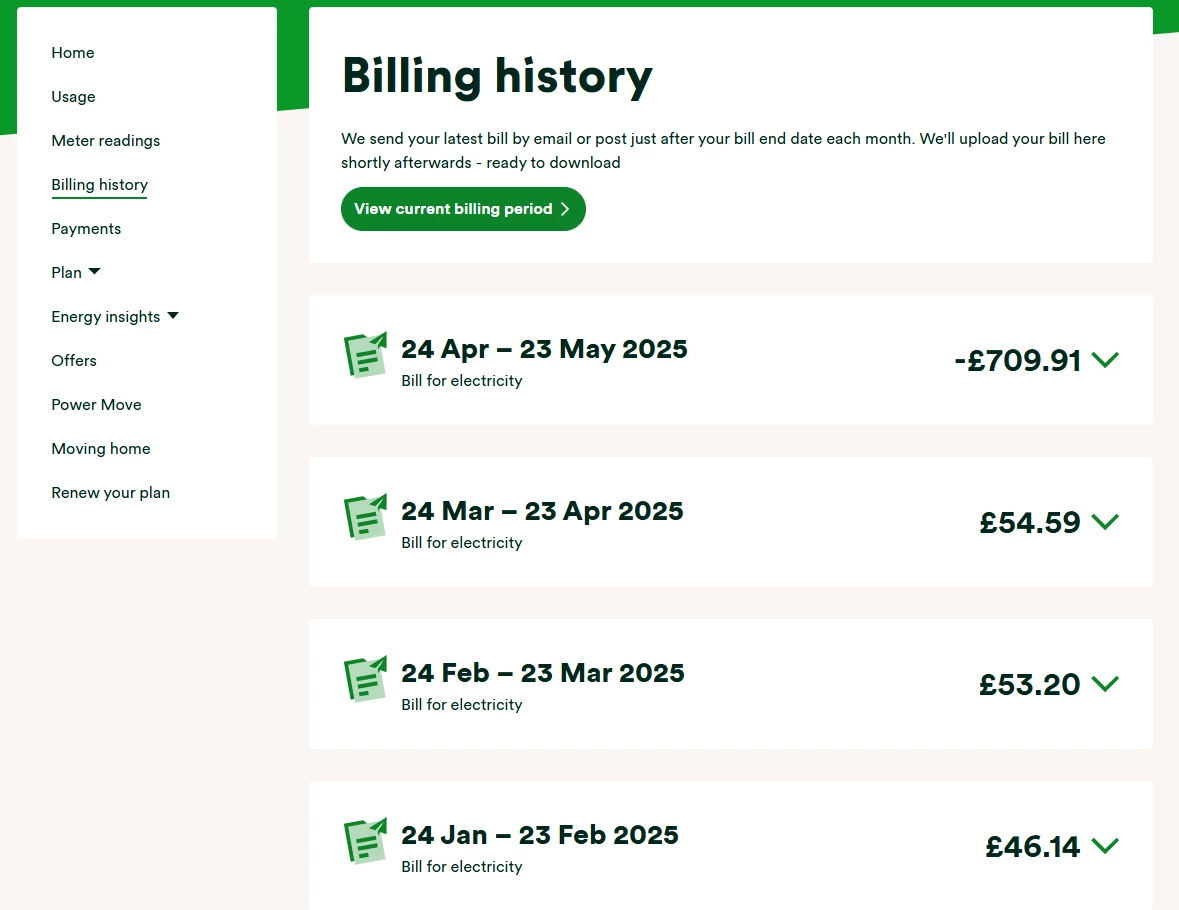Screen dimensions: 1179x910
Task: Go to Moving home page
Action: [100, 449]
